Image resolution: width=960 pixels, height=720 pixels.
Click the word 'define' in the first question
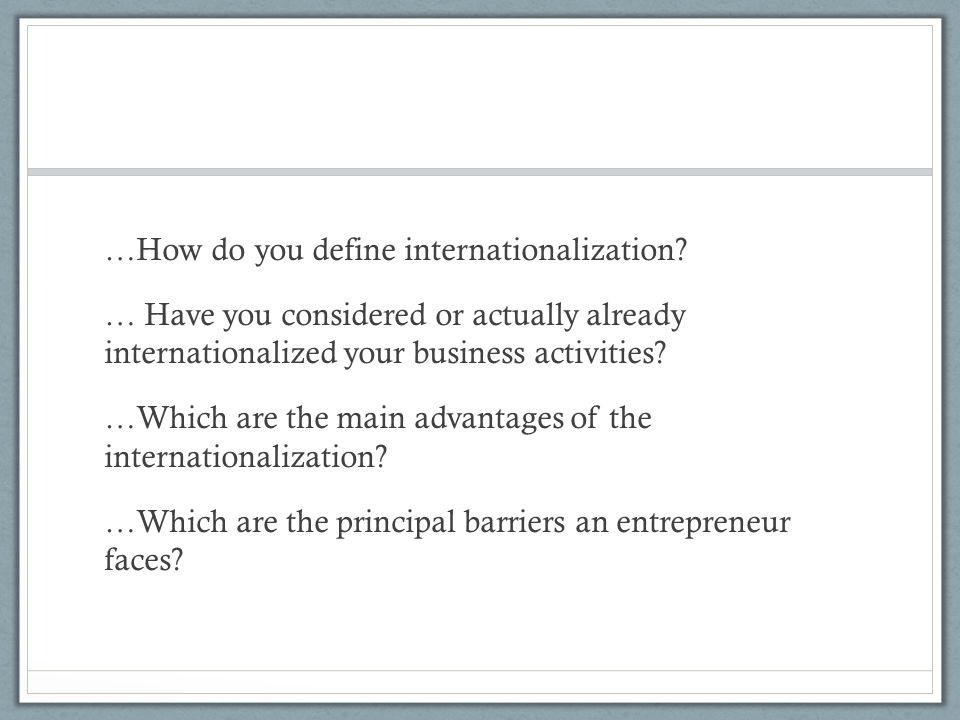[x=354, y=250]
